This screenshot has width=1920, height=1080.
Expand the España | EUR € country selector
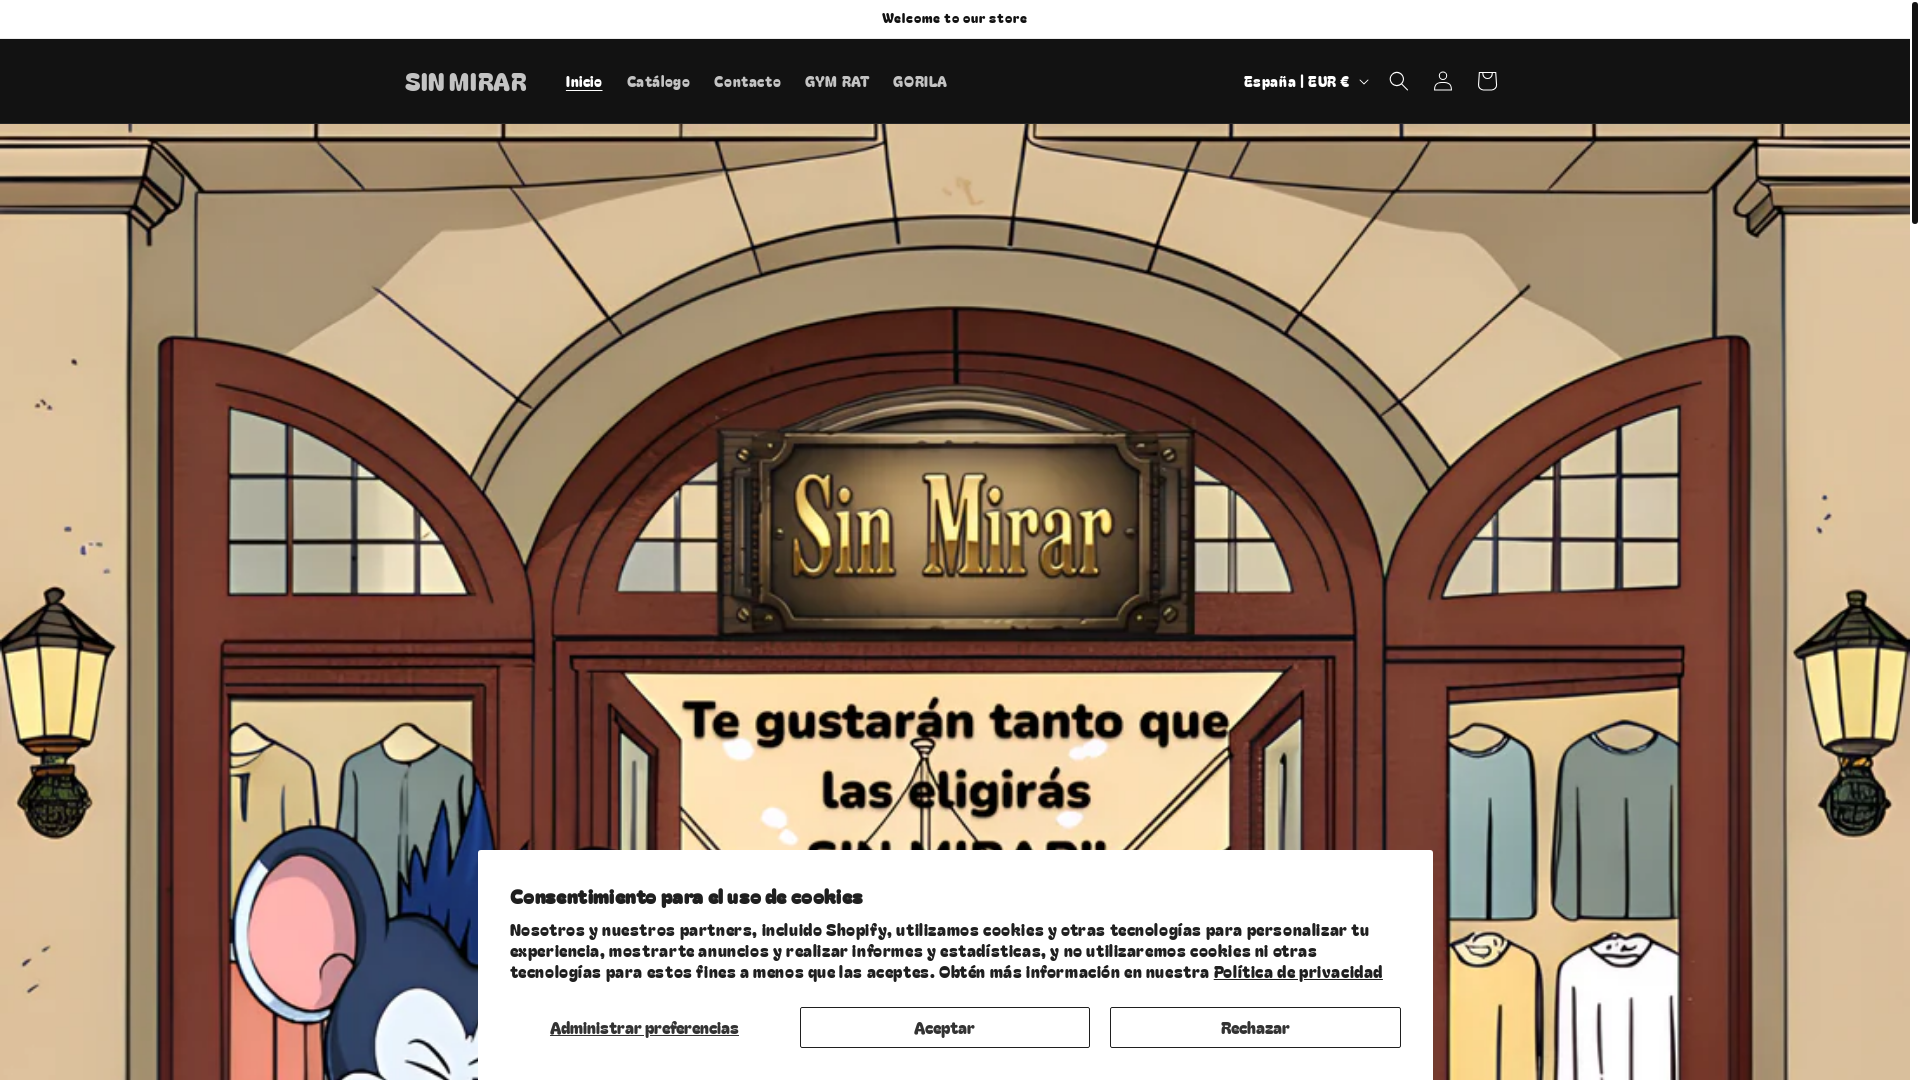(1304, 81)
